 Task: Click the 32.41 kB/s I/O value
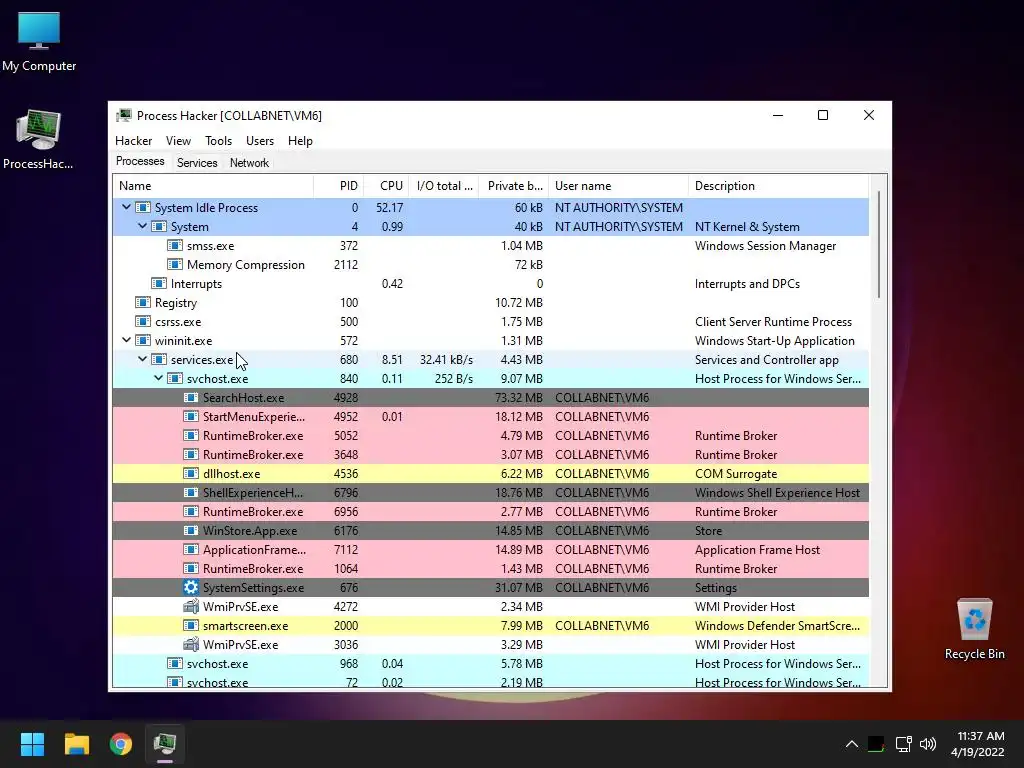(446, 360)
